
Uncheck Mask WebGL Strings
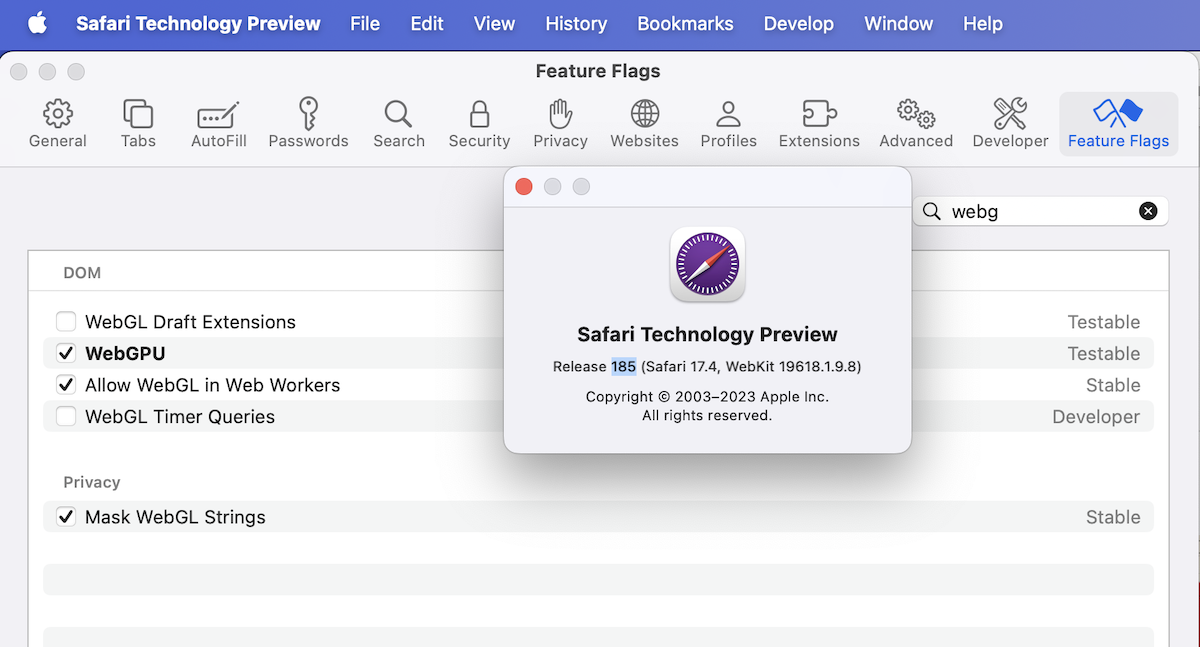click(x=66, y=517)
